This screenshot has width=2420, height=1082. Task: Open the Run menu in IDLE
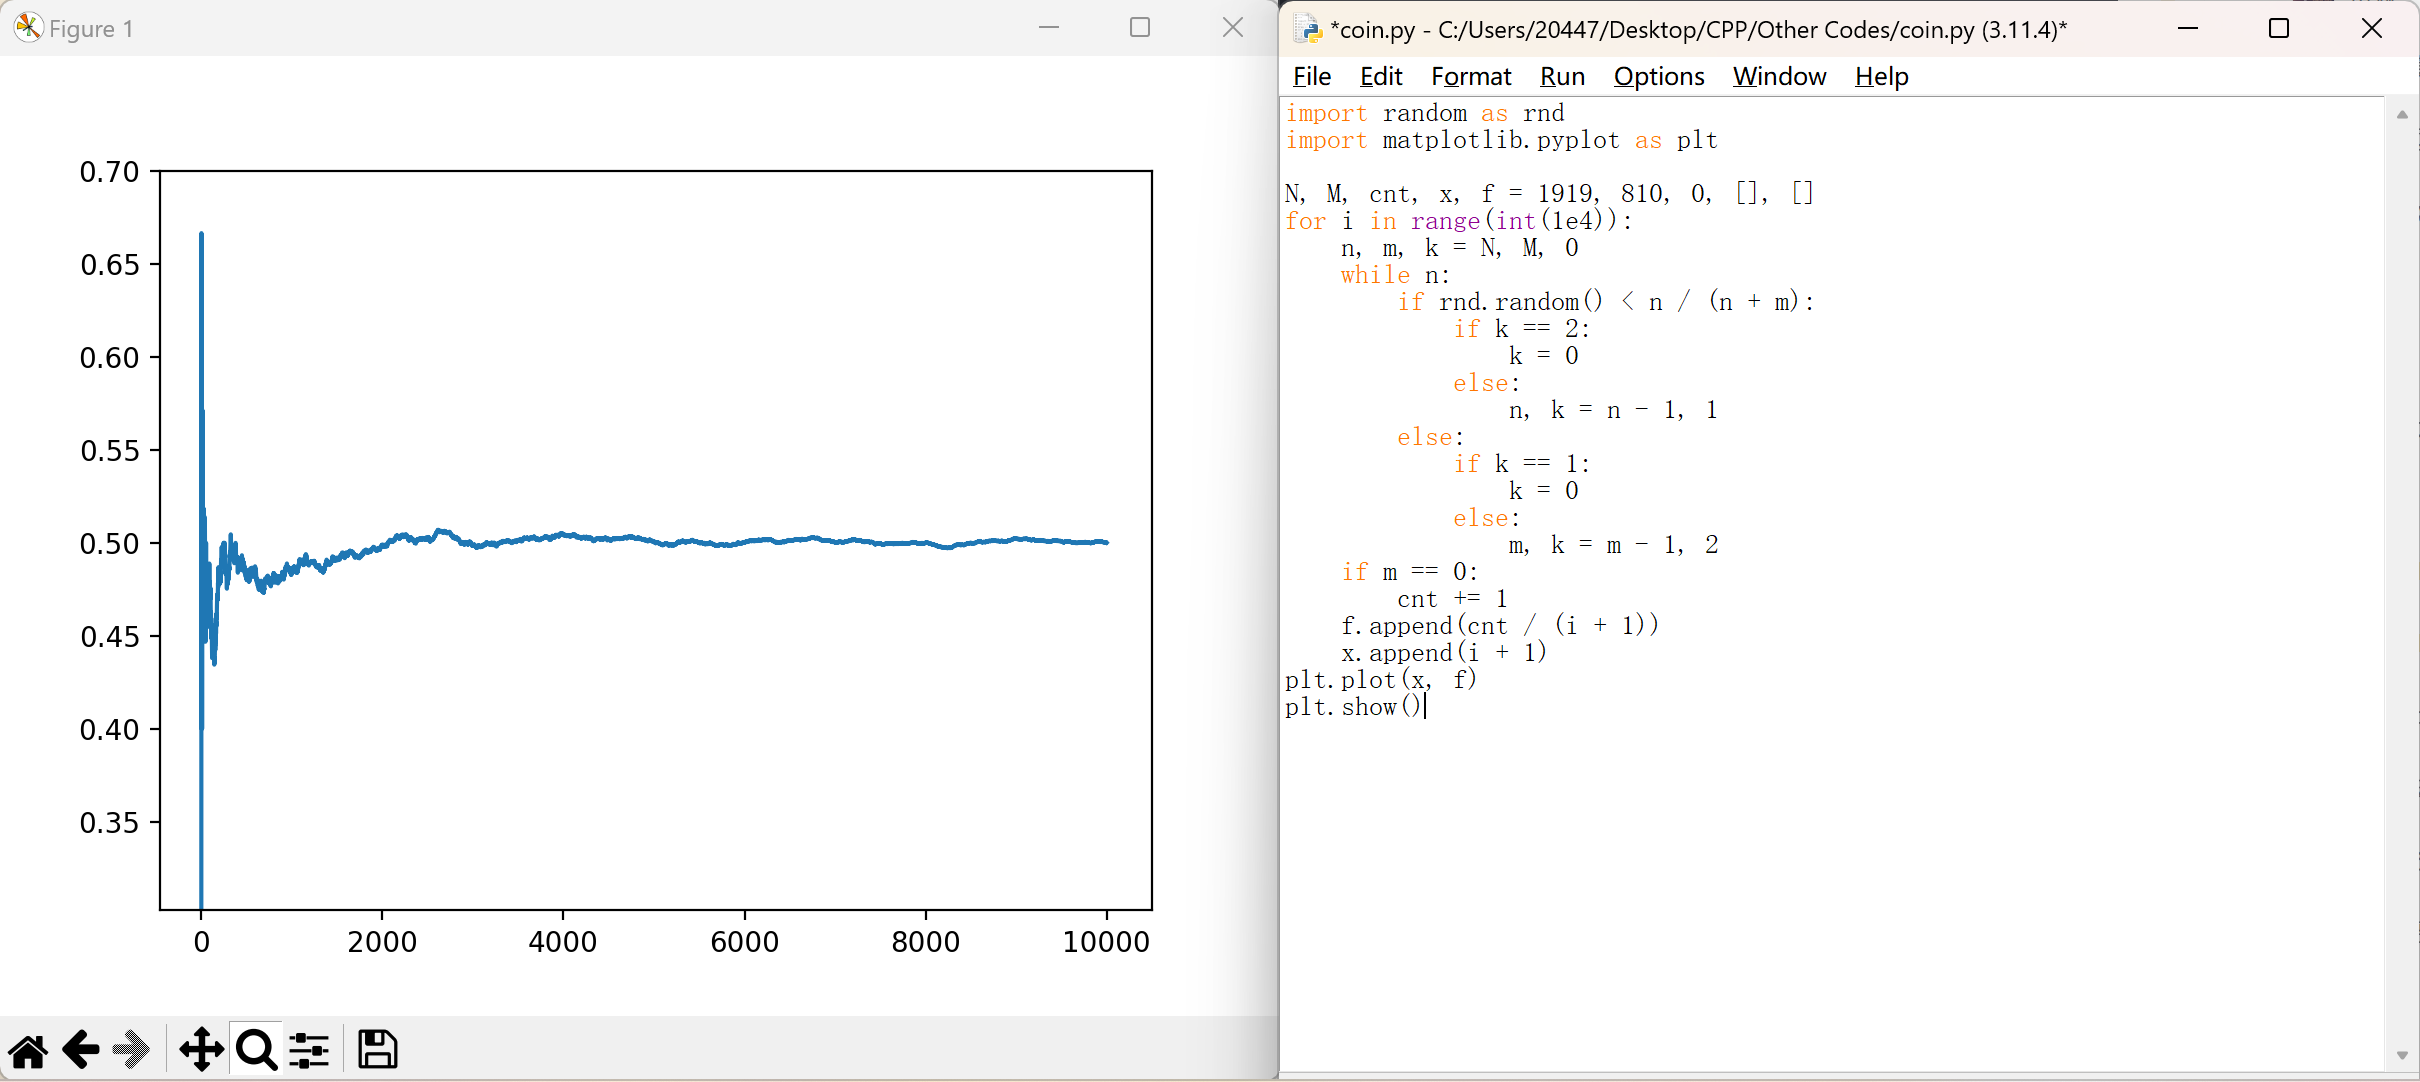(x=1562, y=77)
